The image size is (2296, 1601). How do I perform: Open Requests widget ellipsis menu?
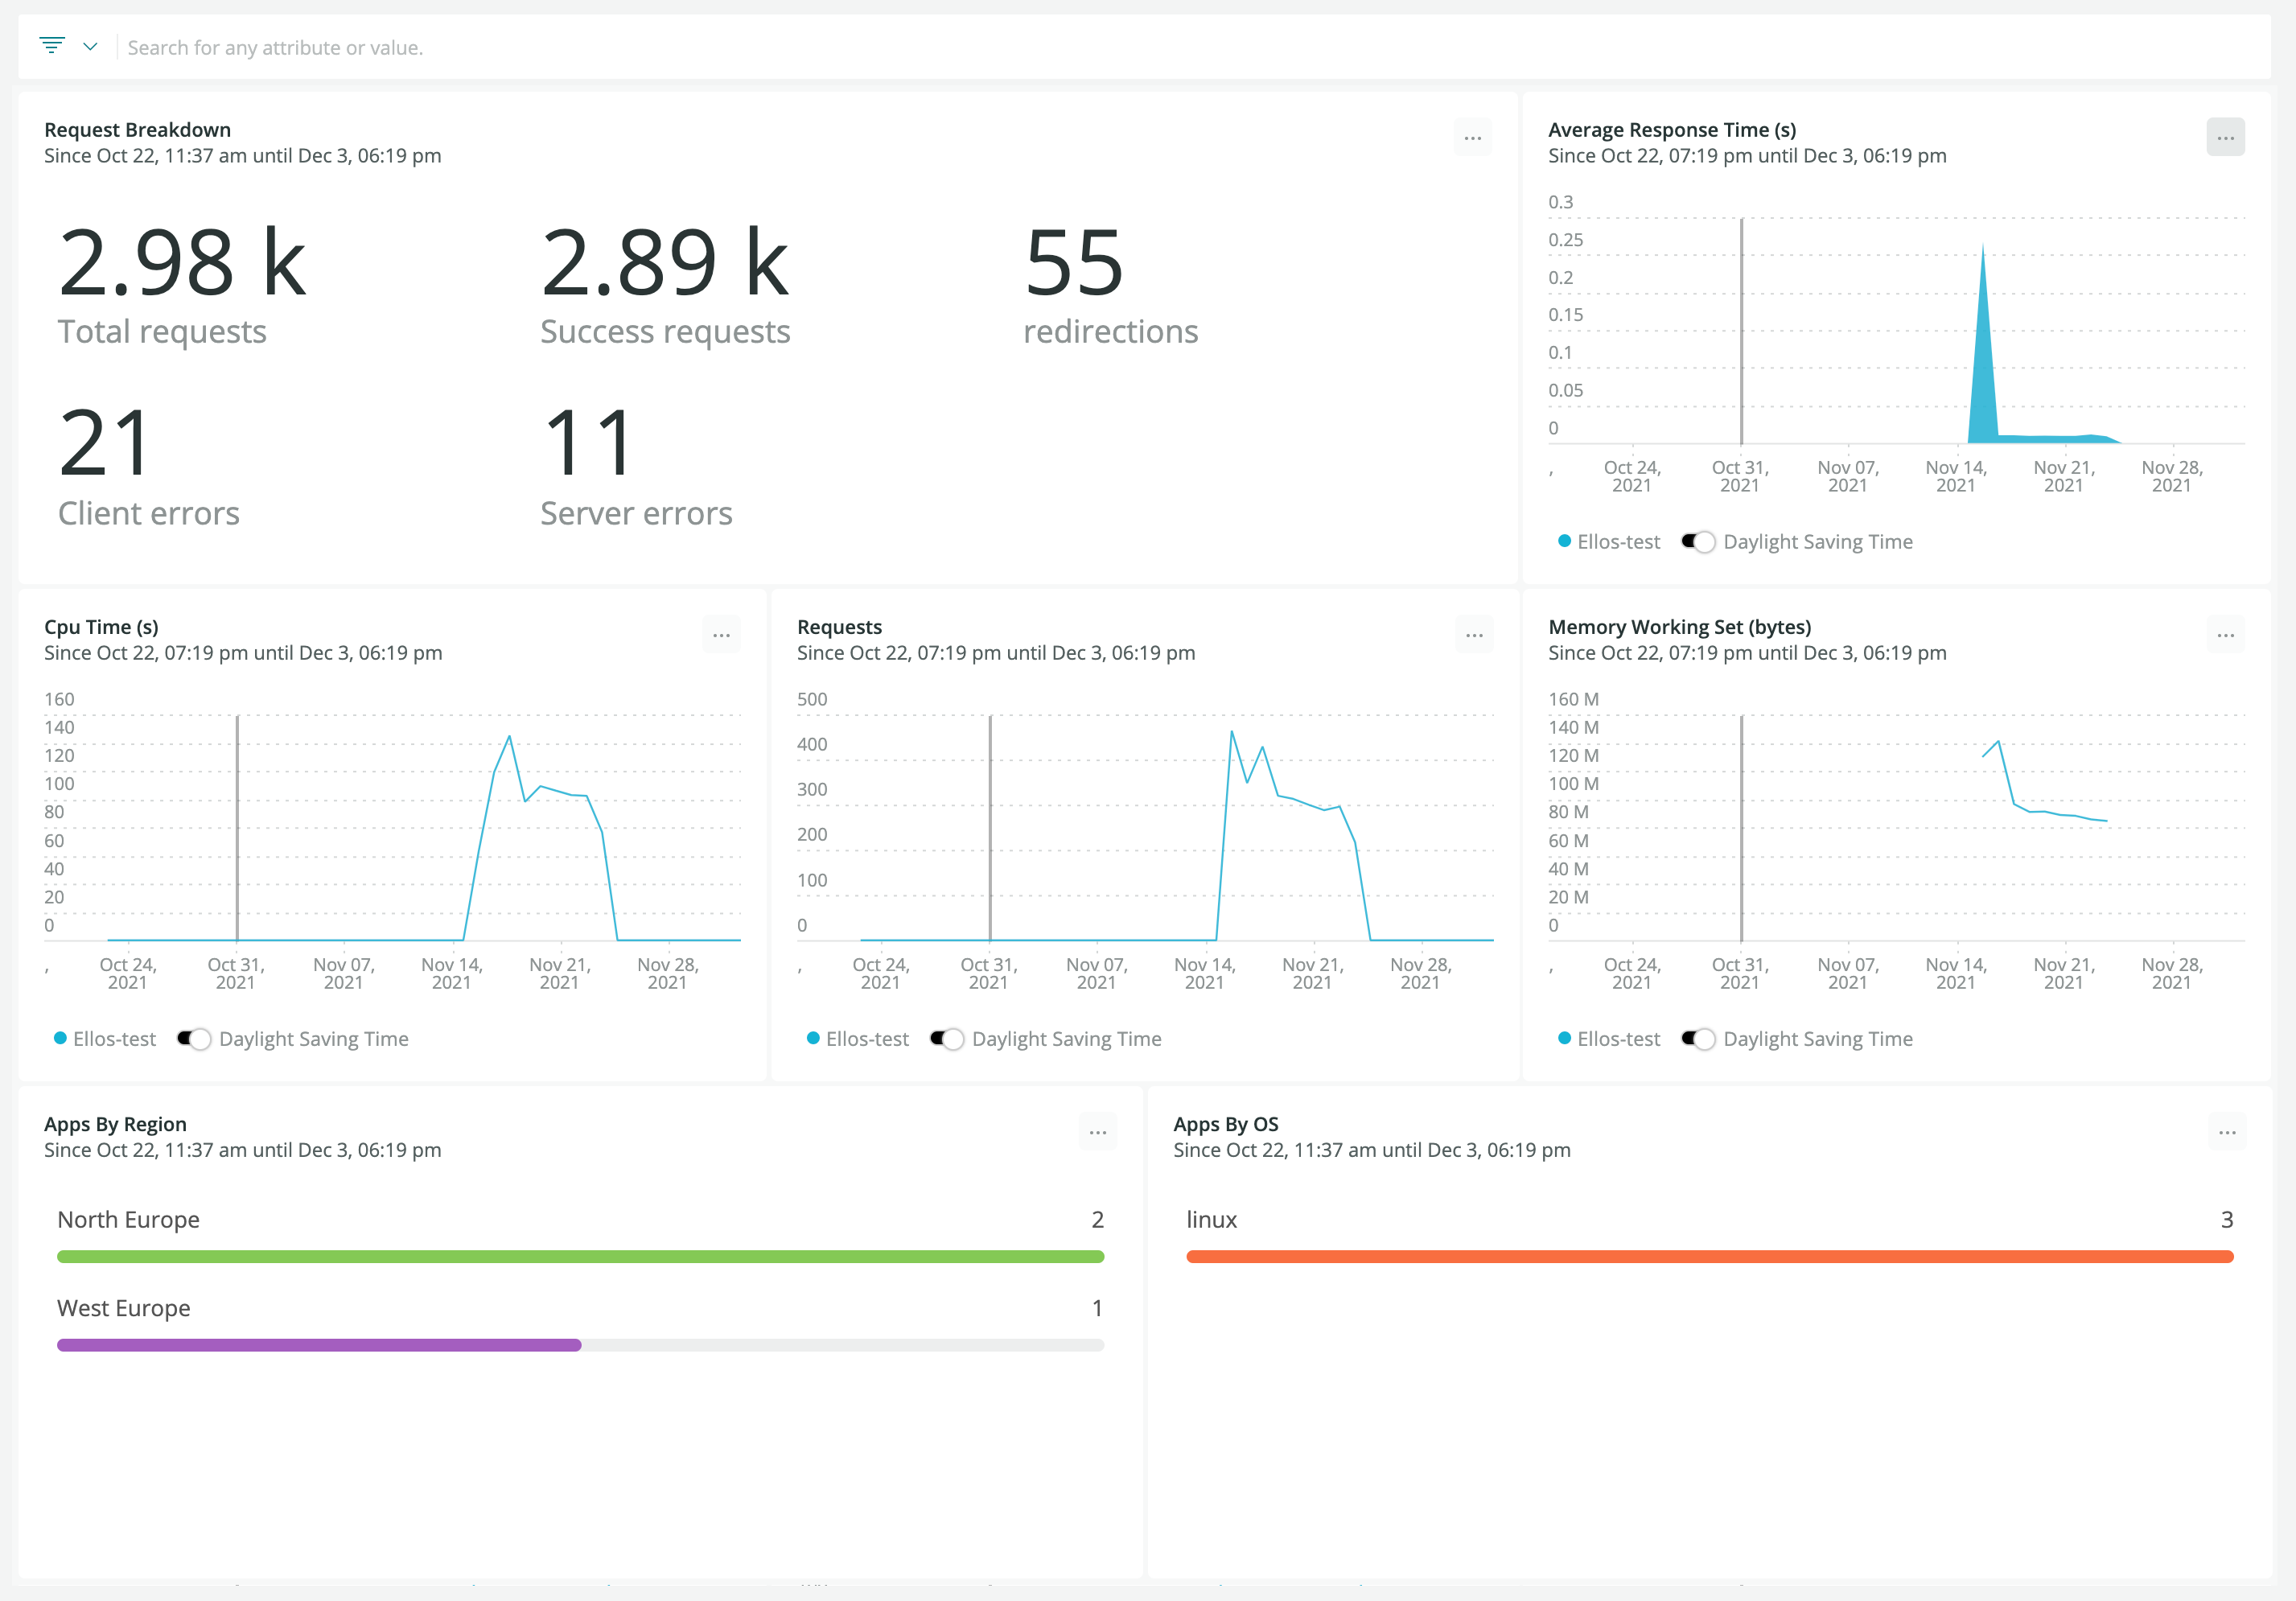[x=1473, y=635]
